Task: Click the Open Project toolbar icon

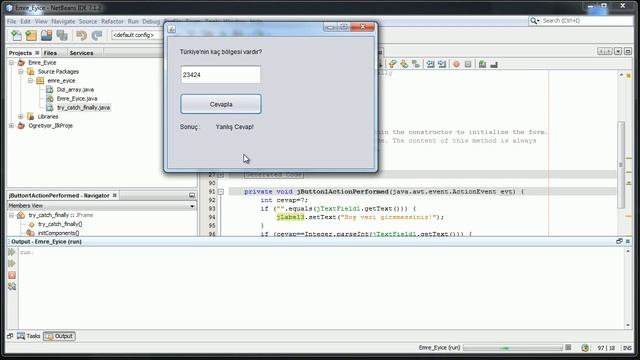Action: coord(47,36)
